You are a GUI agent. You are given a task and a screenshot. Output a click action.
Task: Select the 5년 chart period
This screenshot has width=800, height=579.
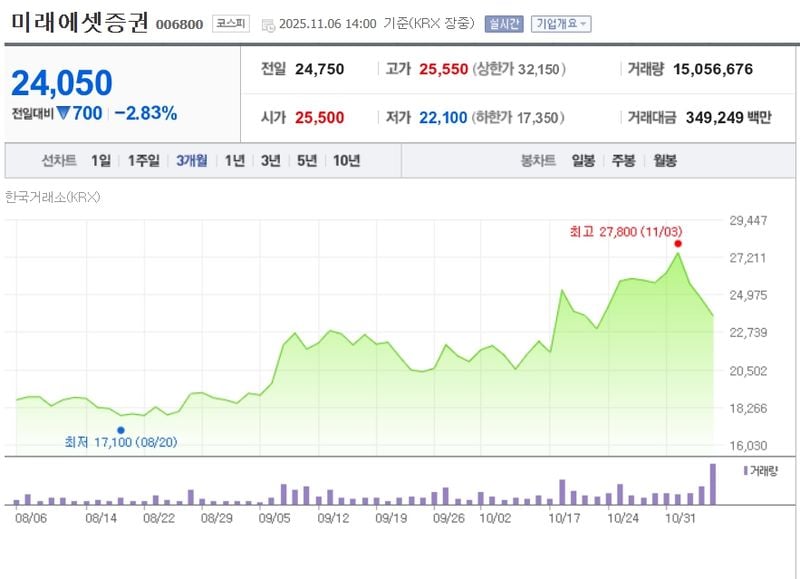point(307,161)
